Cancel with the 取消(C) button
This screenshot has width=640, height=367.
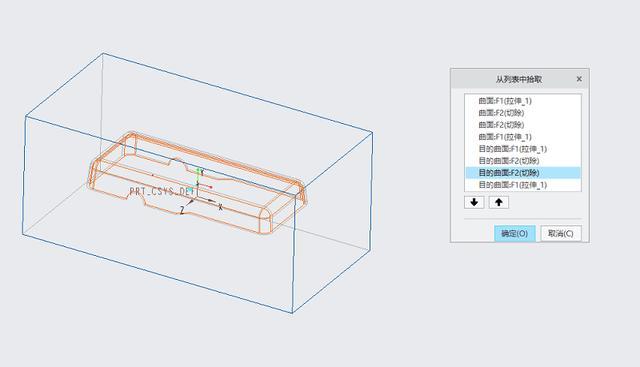pos(561,234)
